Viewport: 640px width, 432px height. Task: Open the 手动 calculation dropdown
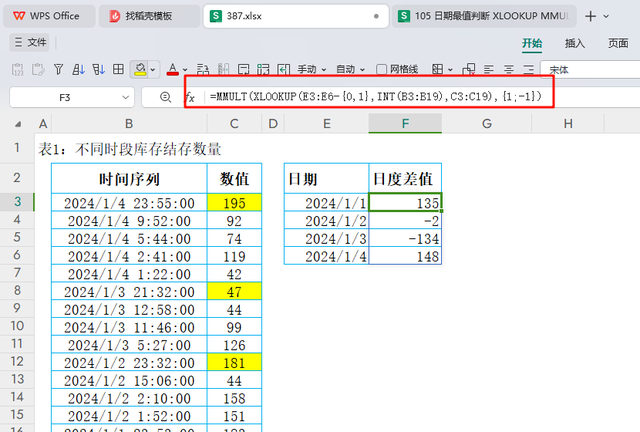click(312, 70)
